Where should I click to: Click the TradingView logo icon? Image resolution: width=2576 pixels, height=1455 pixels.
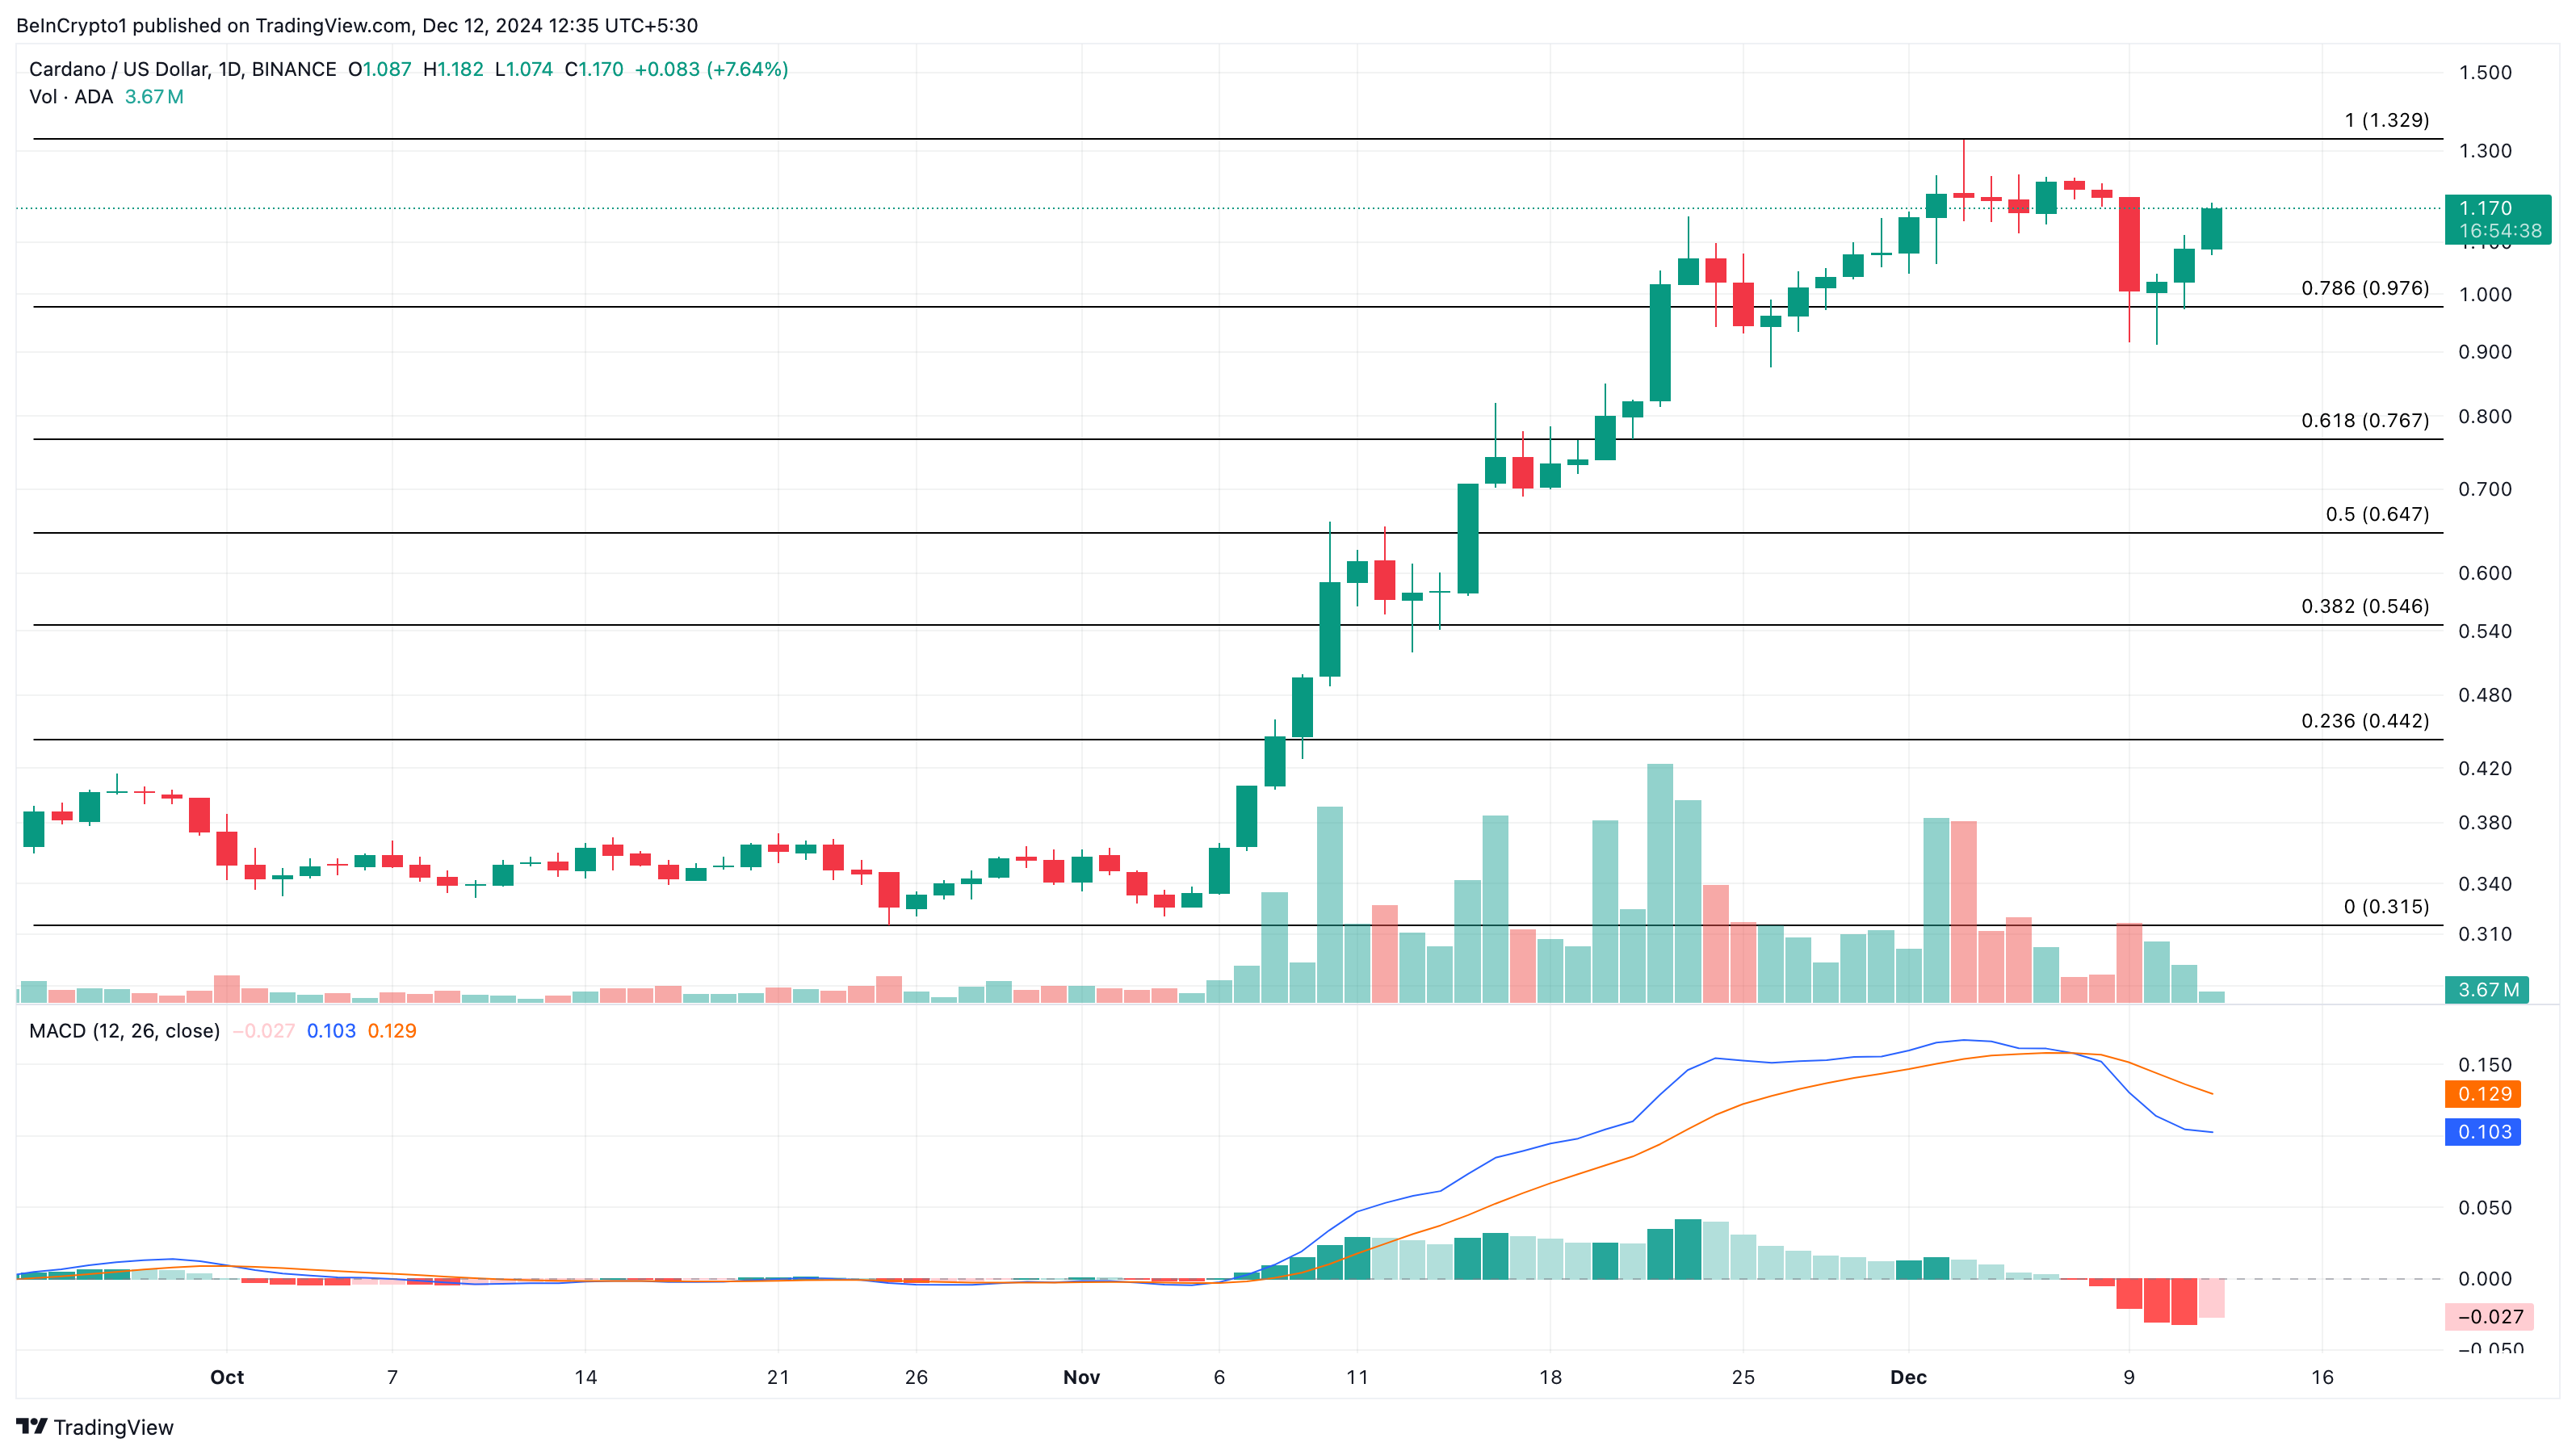click(32, 1426)
